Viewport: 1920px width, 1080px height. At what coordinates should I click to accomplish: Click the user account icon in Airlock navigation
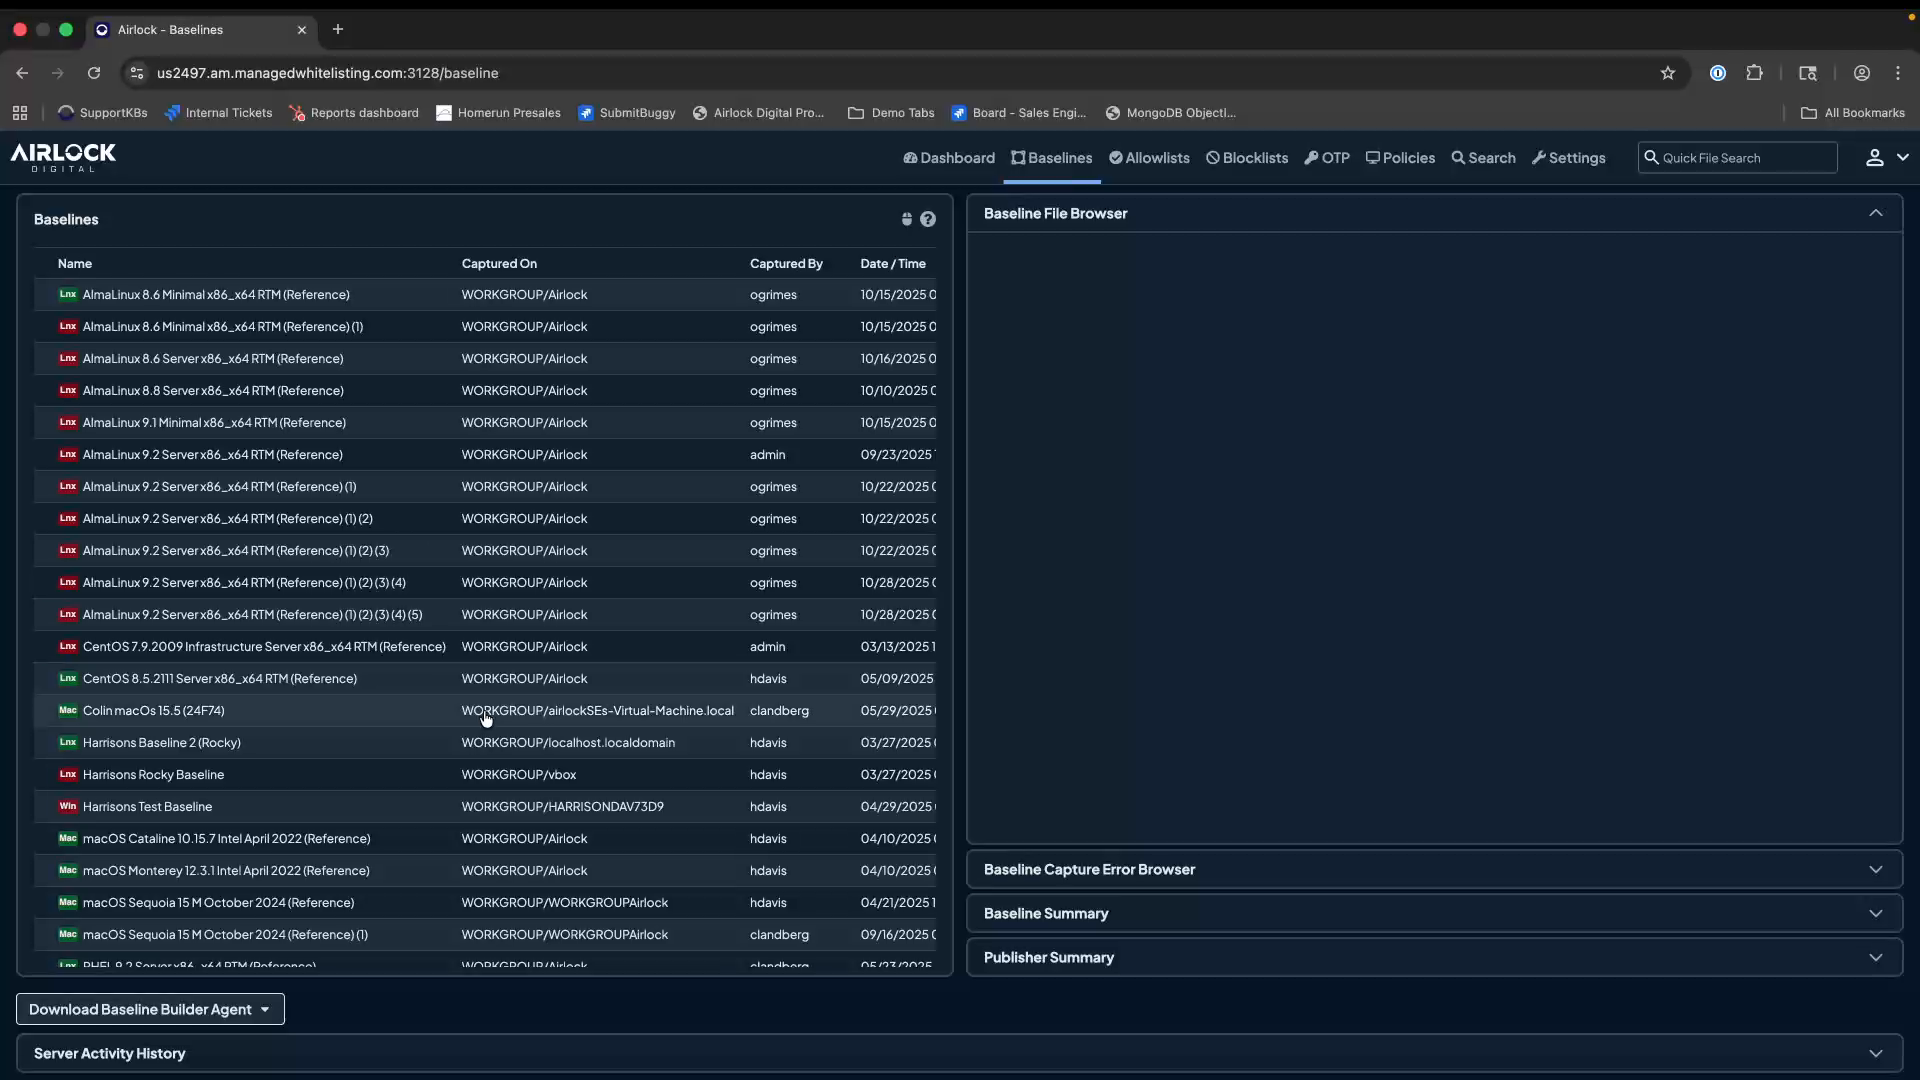coord(1874,158)
